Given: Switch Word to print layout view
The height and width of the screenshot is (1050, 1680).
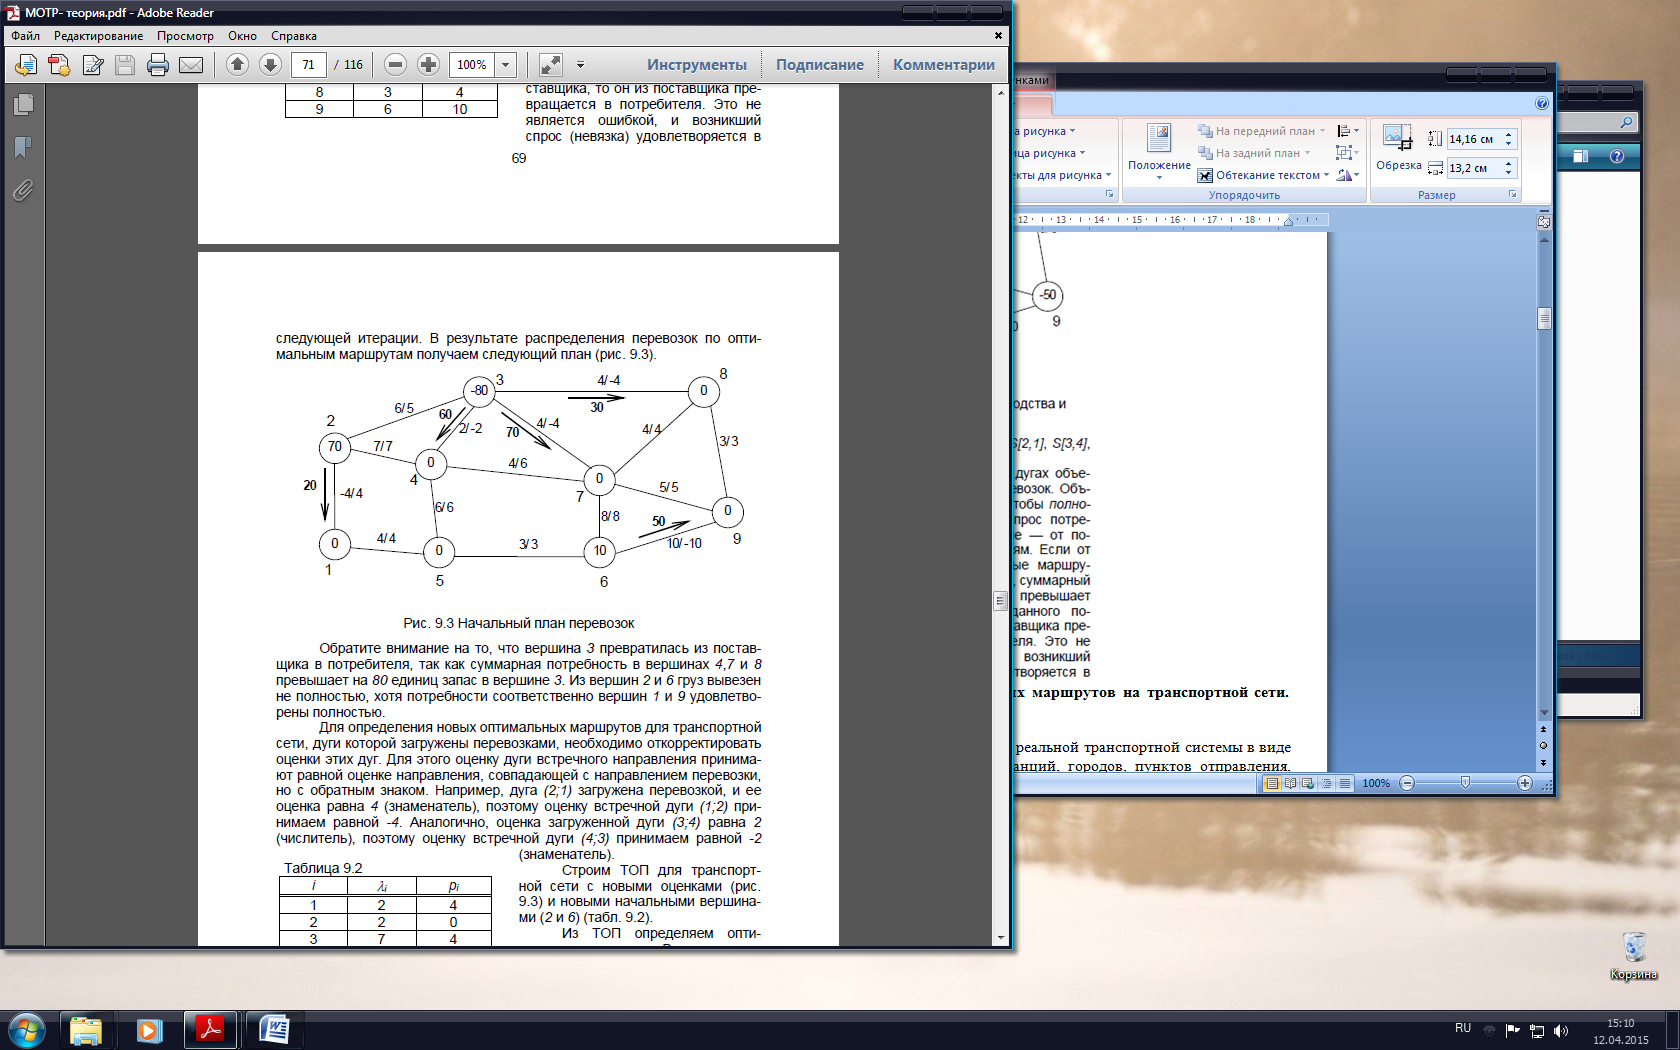Looking at the screenshot, I should [1272, 783].
